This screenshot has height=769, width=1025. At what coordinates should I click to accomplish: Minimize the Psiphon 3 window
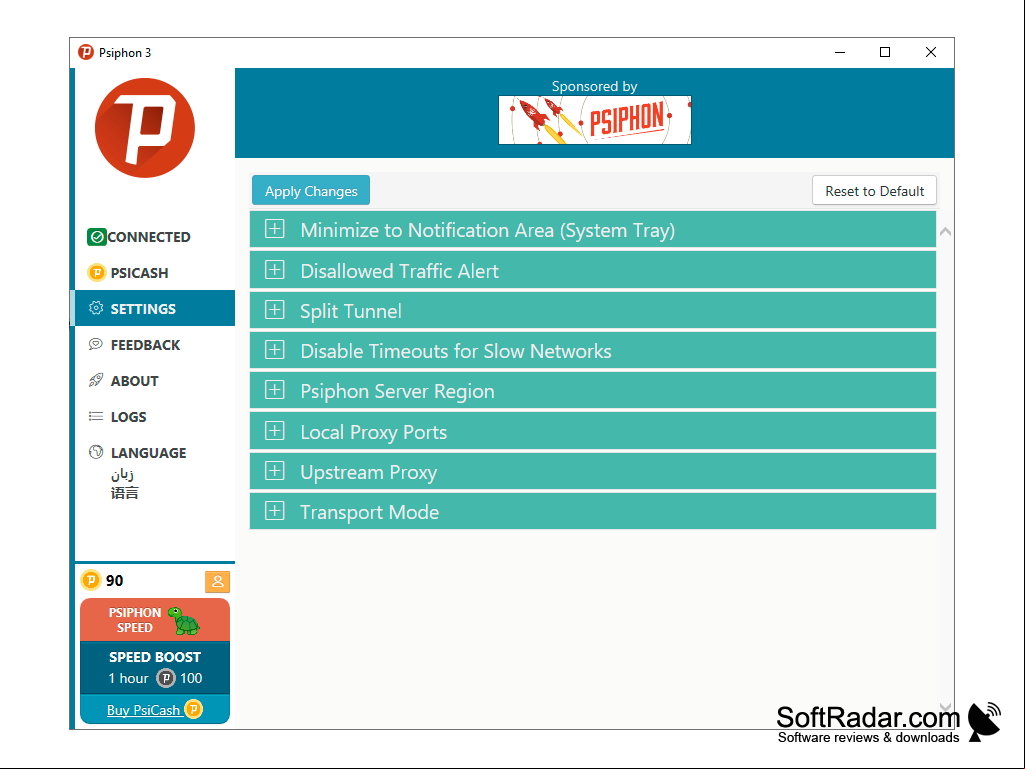[840, 52]
